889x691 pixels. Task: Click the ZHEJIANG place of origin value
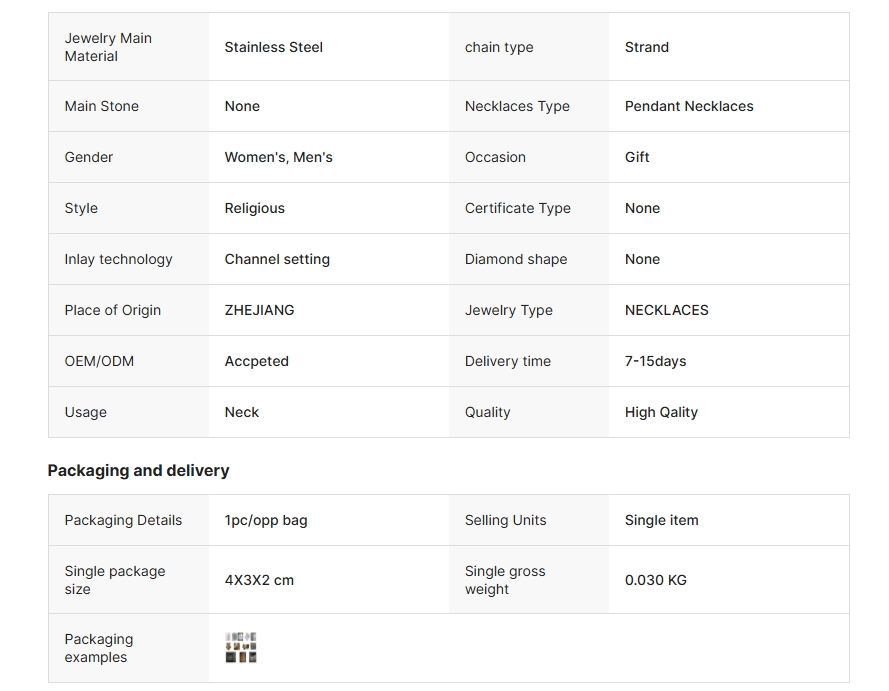point(259,310)
